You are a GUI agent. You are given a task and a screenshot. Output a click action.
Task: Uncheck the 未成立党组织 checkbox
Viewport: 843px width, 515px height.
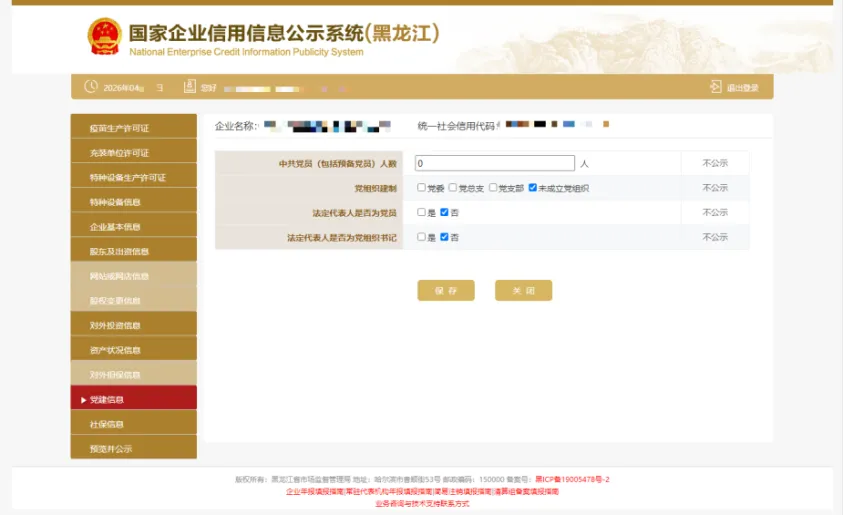tap(532, 188)
